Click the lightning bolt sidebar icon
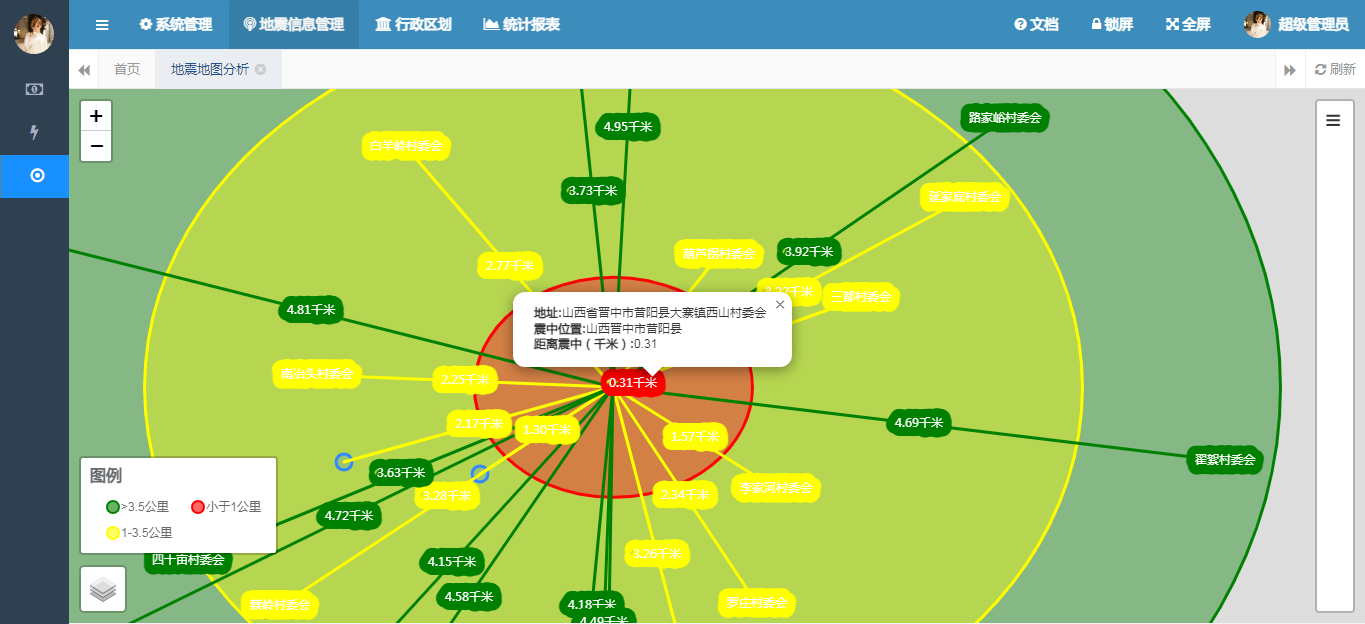The width and height of the screenshot is (1365, 624). click(x=34, y=132)
